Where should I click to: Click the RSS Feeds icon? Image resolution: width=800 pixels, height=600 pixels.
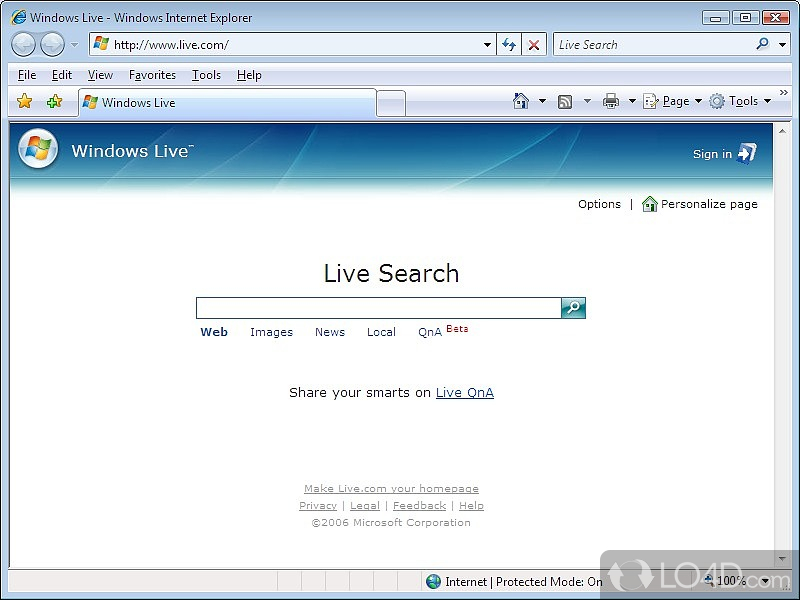pos(565,102)
